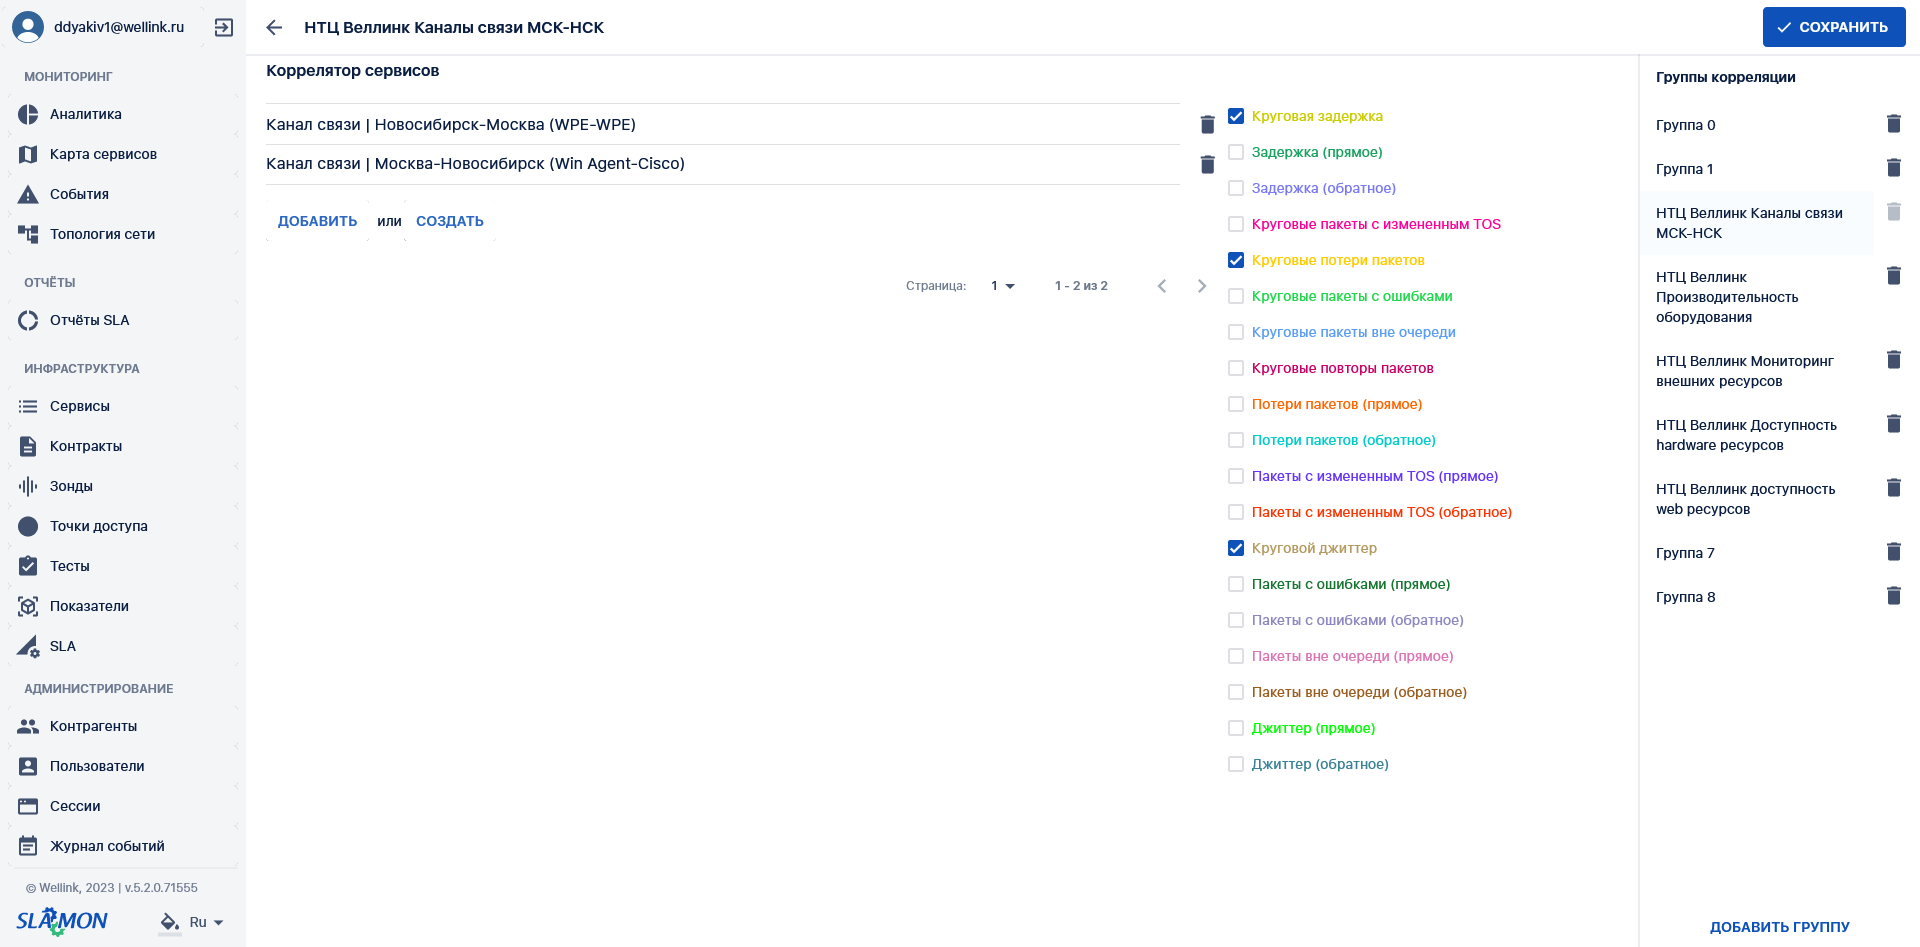Click the logout icon next to email
The width and height of the screenshot is (1920, 947).
point(224,28)
